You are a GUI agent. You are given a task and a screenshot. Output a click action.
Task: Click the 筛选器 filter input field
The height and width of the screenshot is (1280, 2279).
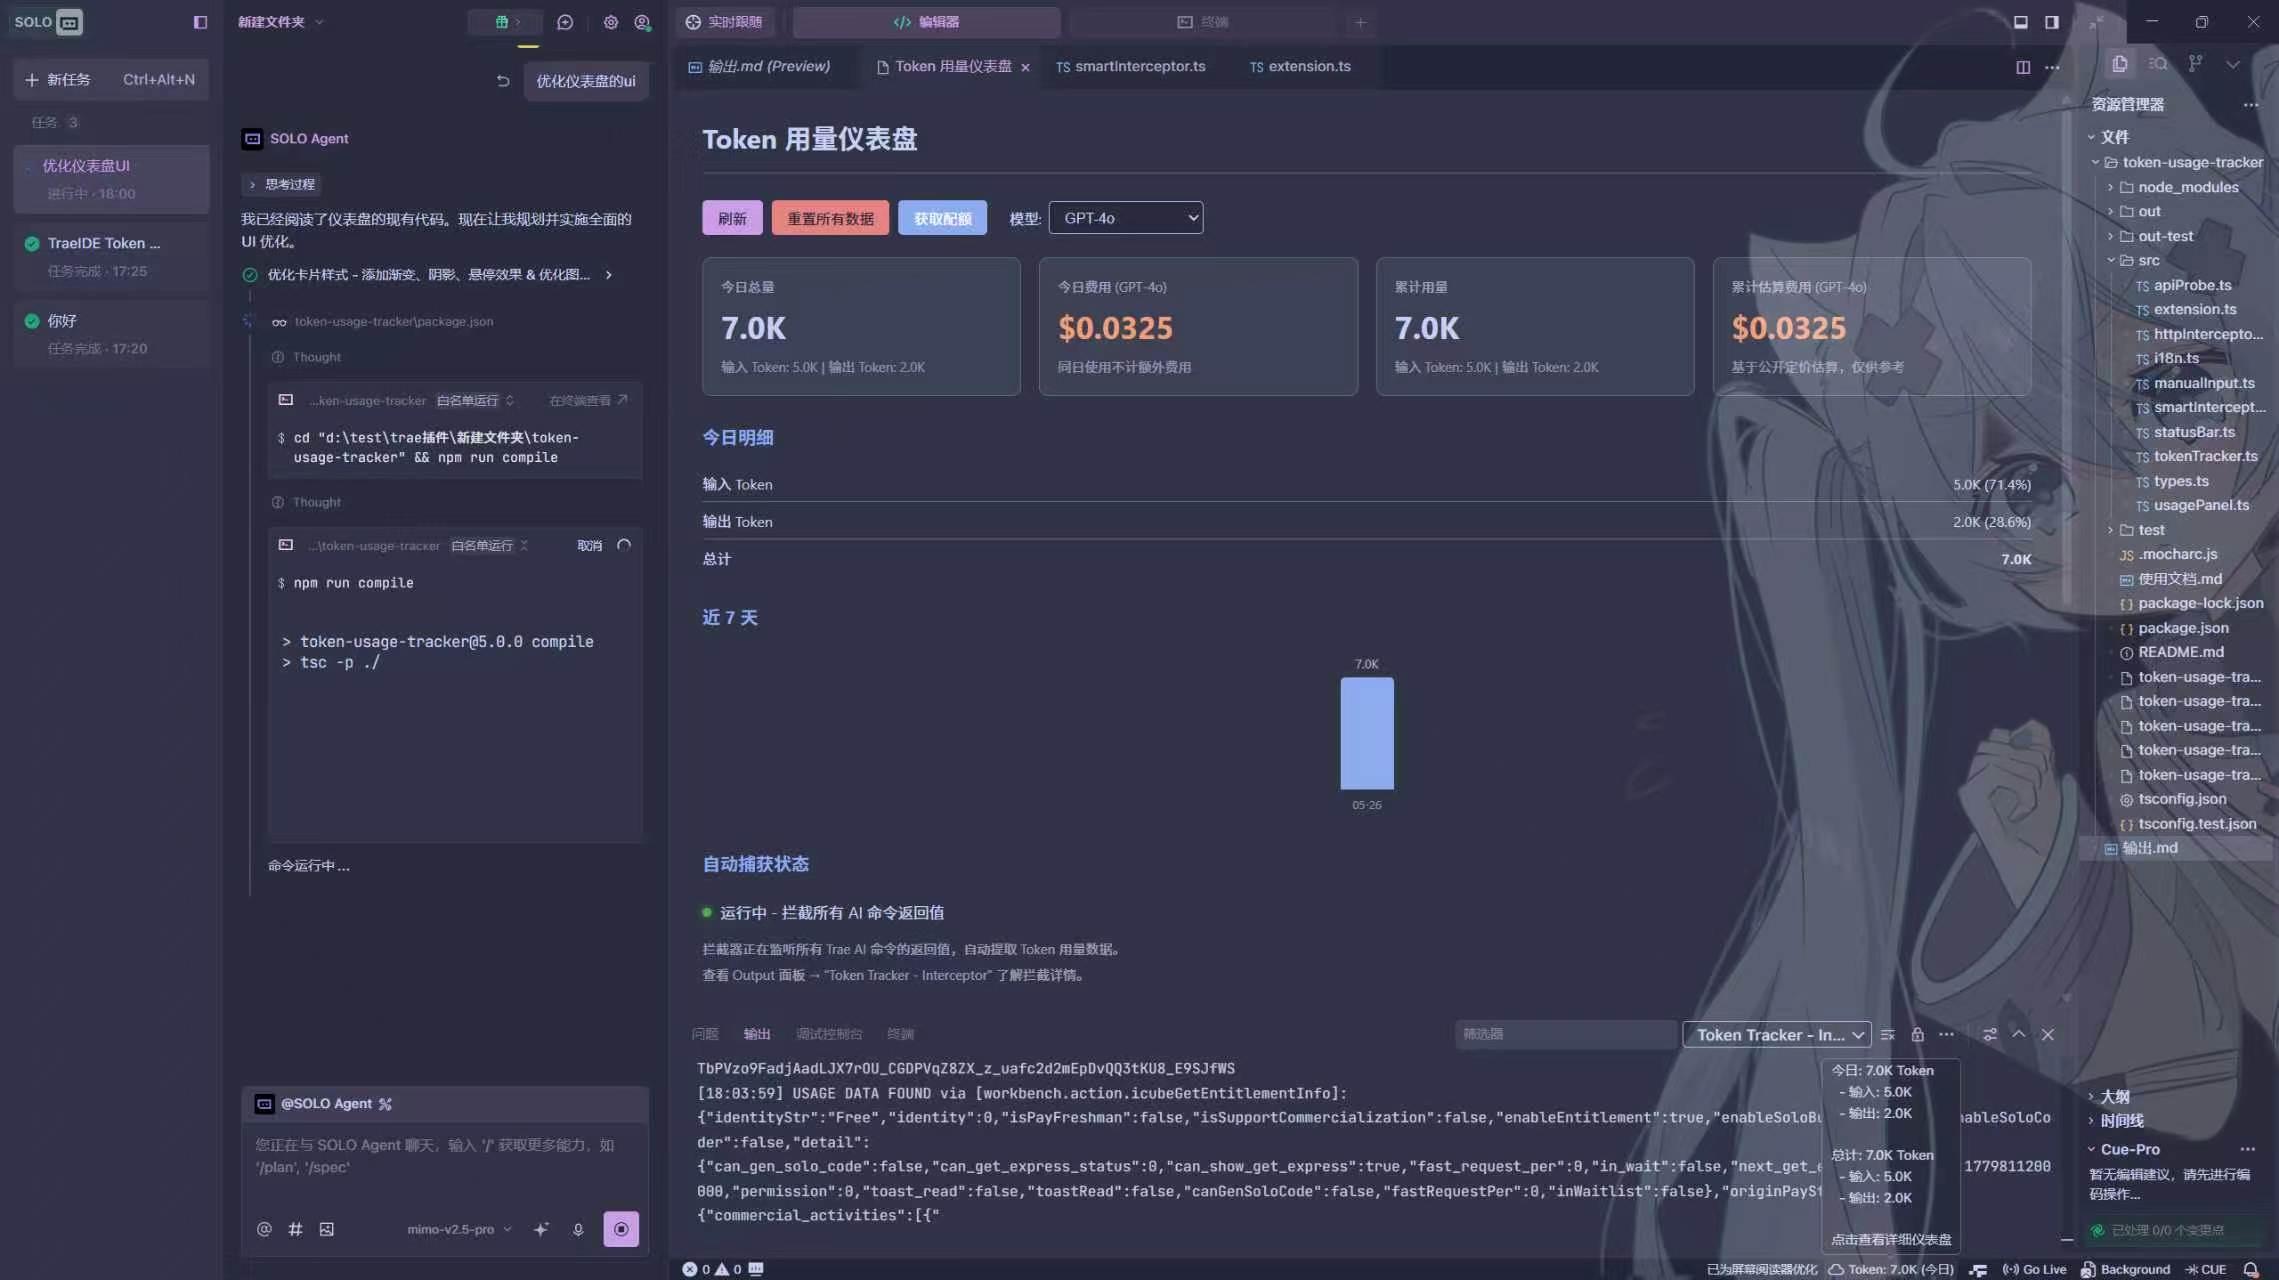(1565, 1035)
